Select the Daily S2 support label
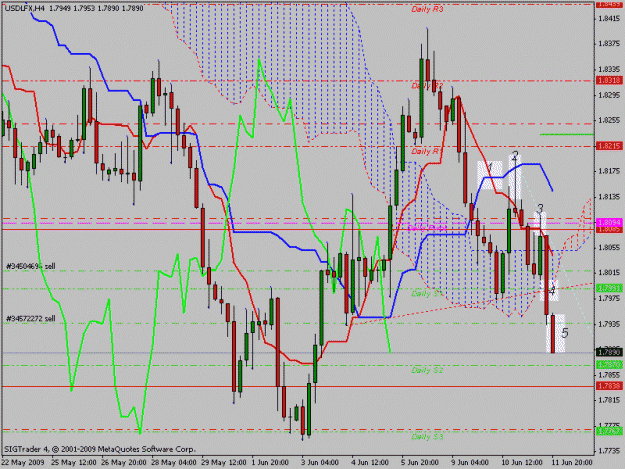 pos(427,371)
